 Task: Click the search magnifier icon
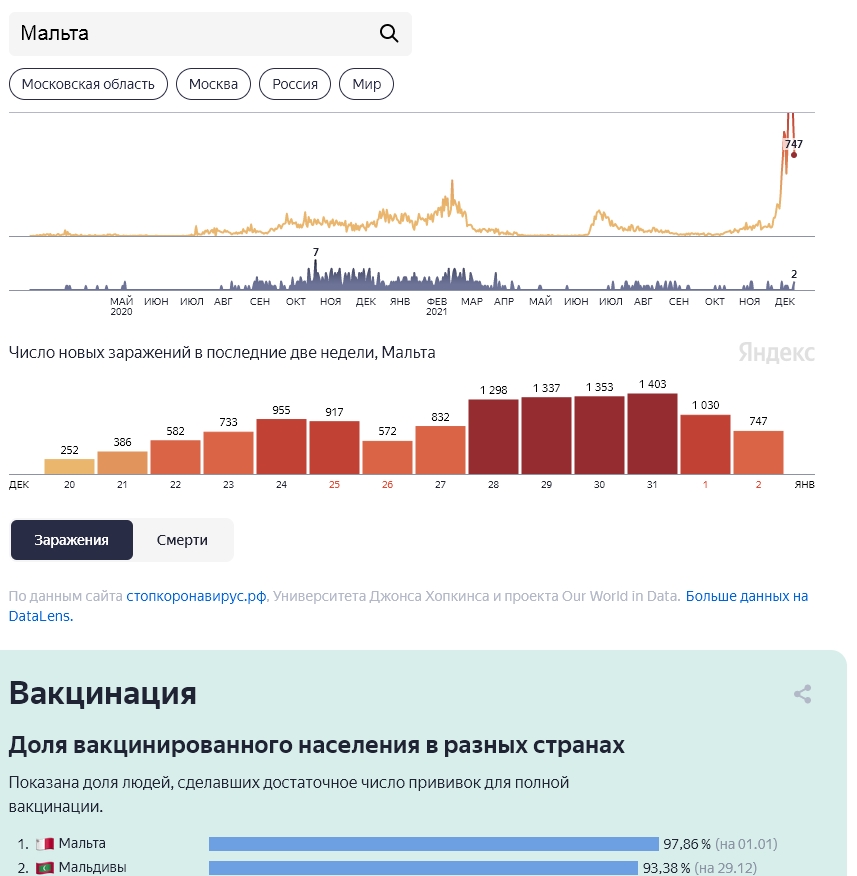[389, 34]
